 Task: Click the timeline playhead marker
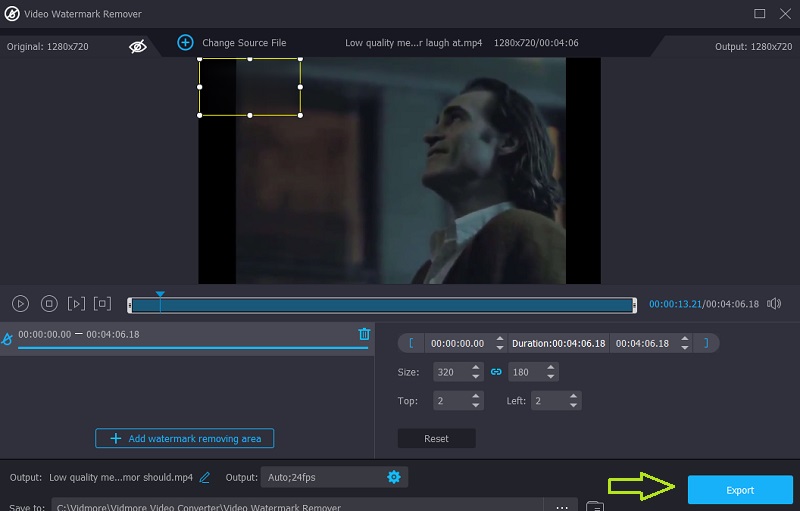[x=160, y=296]
